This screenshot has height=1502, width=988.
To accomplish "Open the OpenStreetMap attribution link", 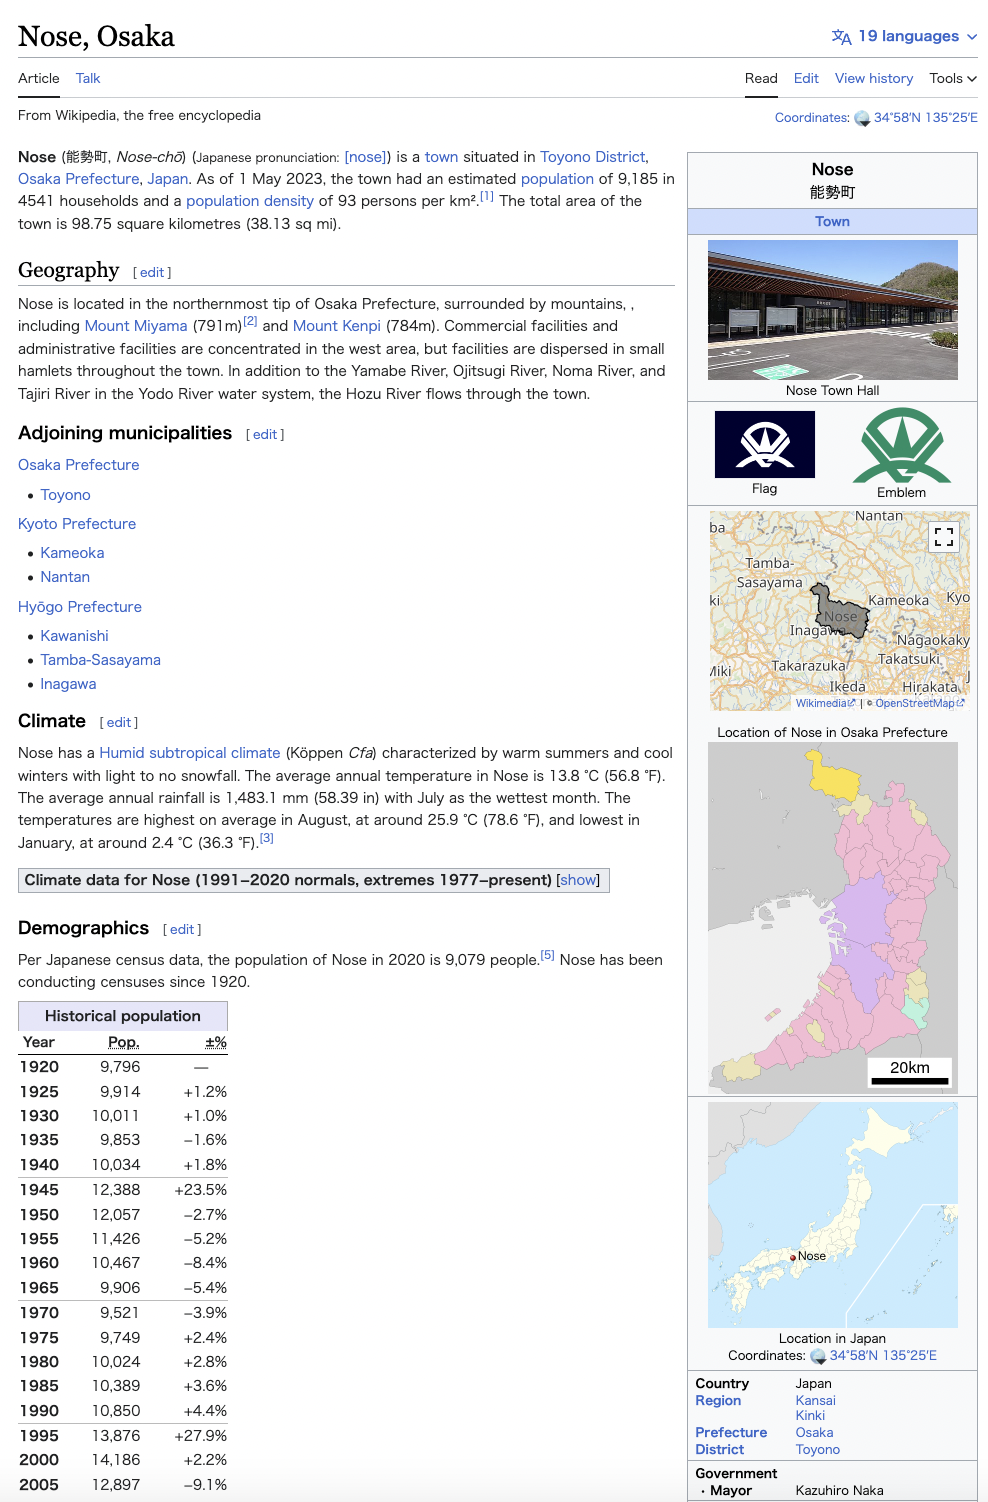I will click(x=920, y=703).
